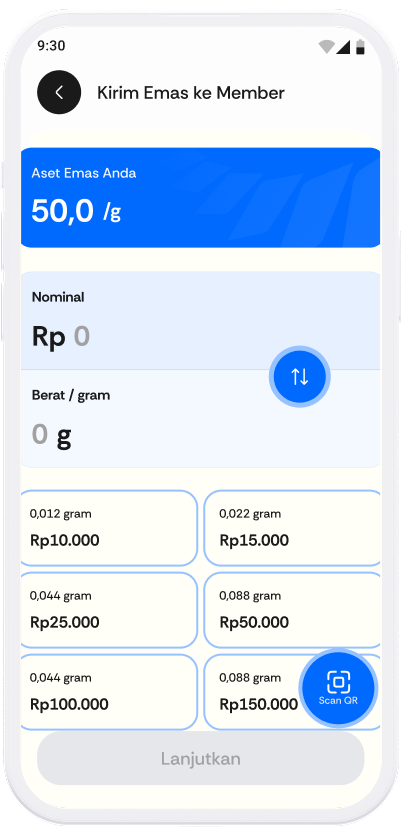Choose the Rp50.000 quick amount card

pyautogui.click(x=292, y=610)
